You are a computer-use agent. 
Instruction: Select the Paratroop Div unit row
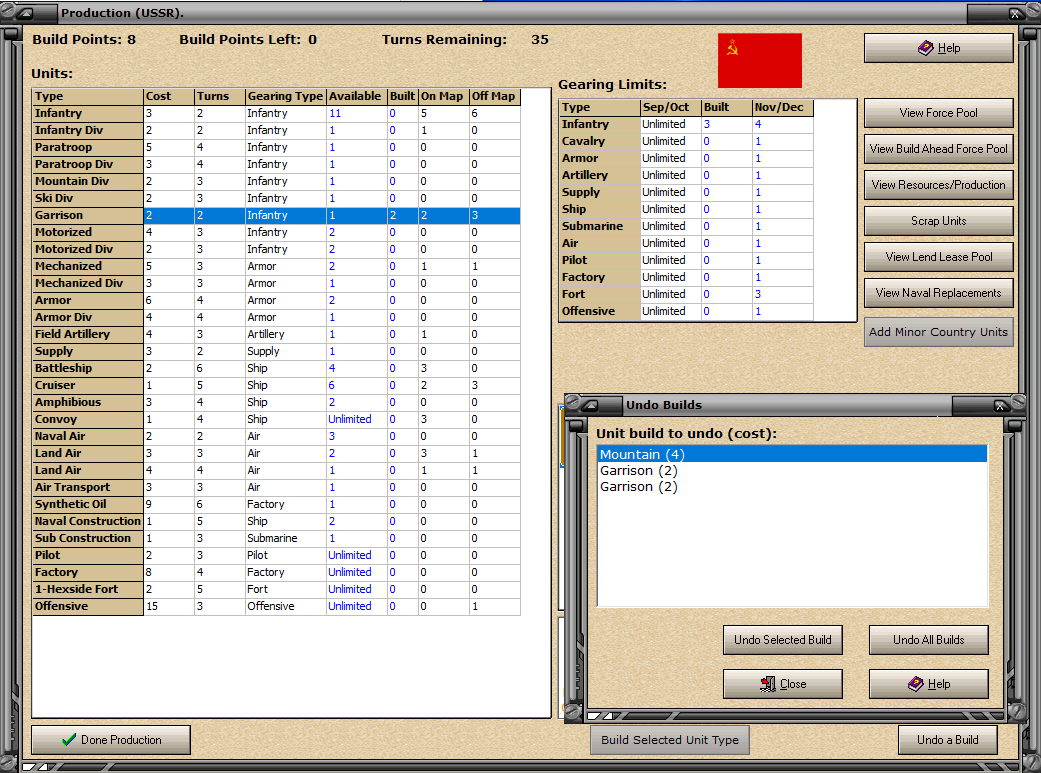pos(276,165)
